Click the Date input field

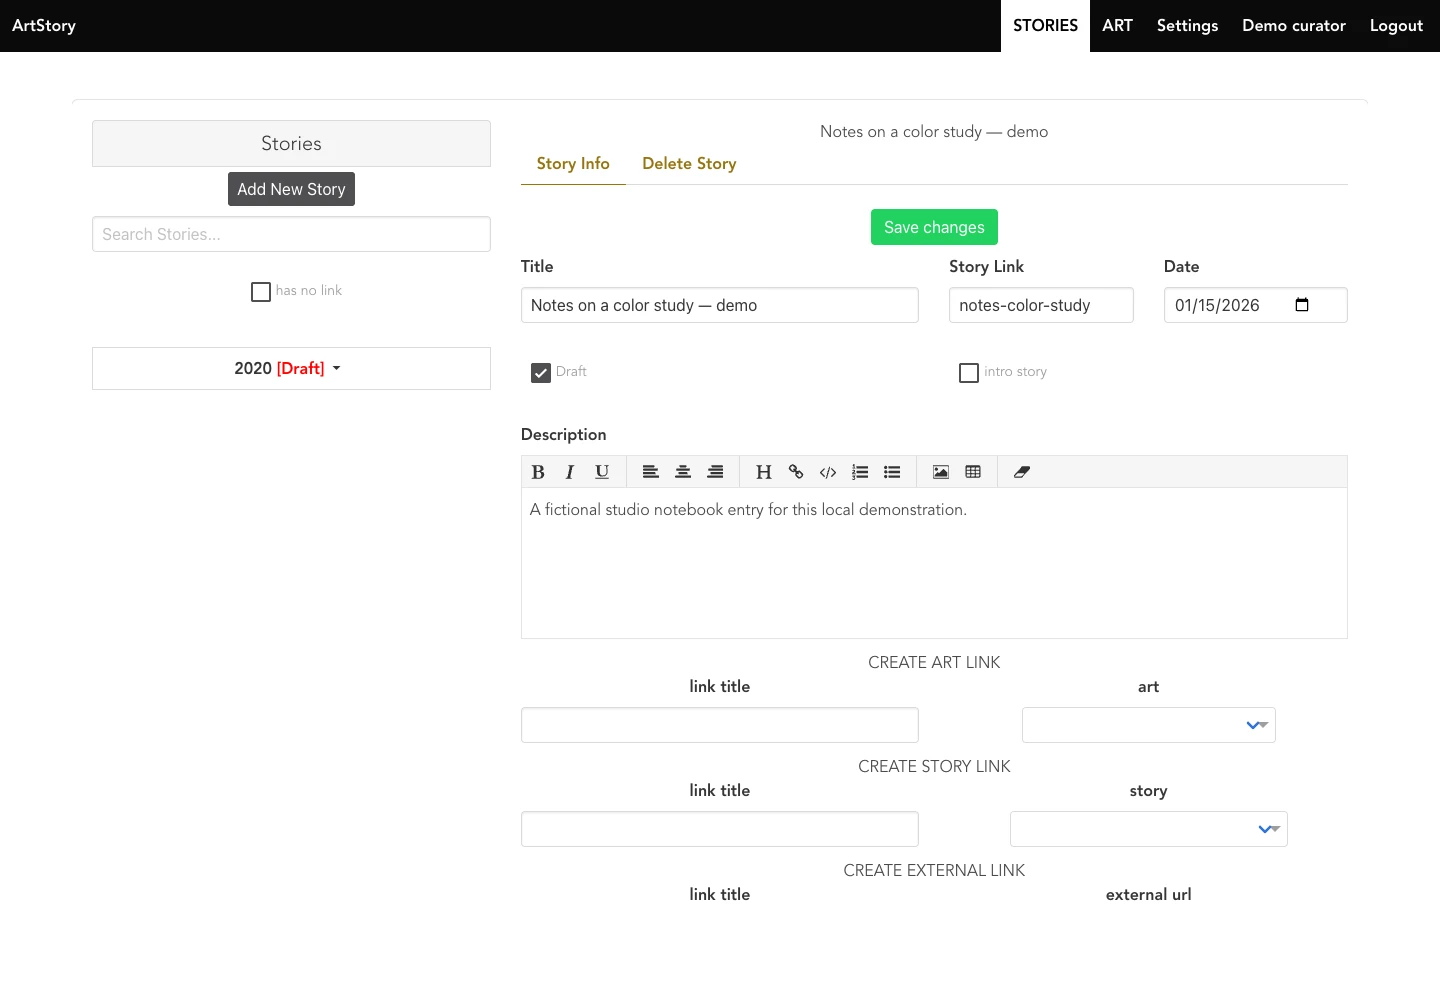1256,305
